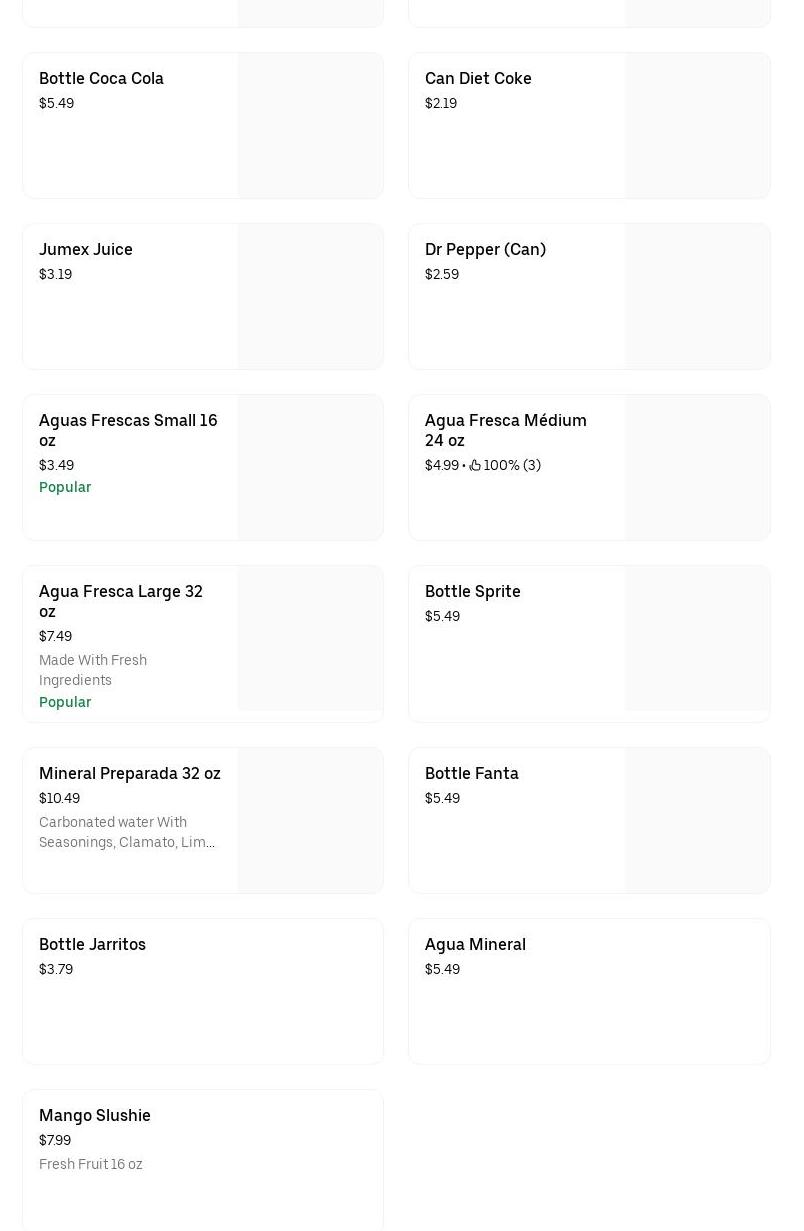Click the Bottle Coca Cola image thumbnail

coord(310,126)
